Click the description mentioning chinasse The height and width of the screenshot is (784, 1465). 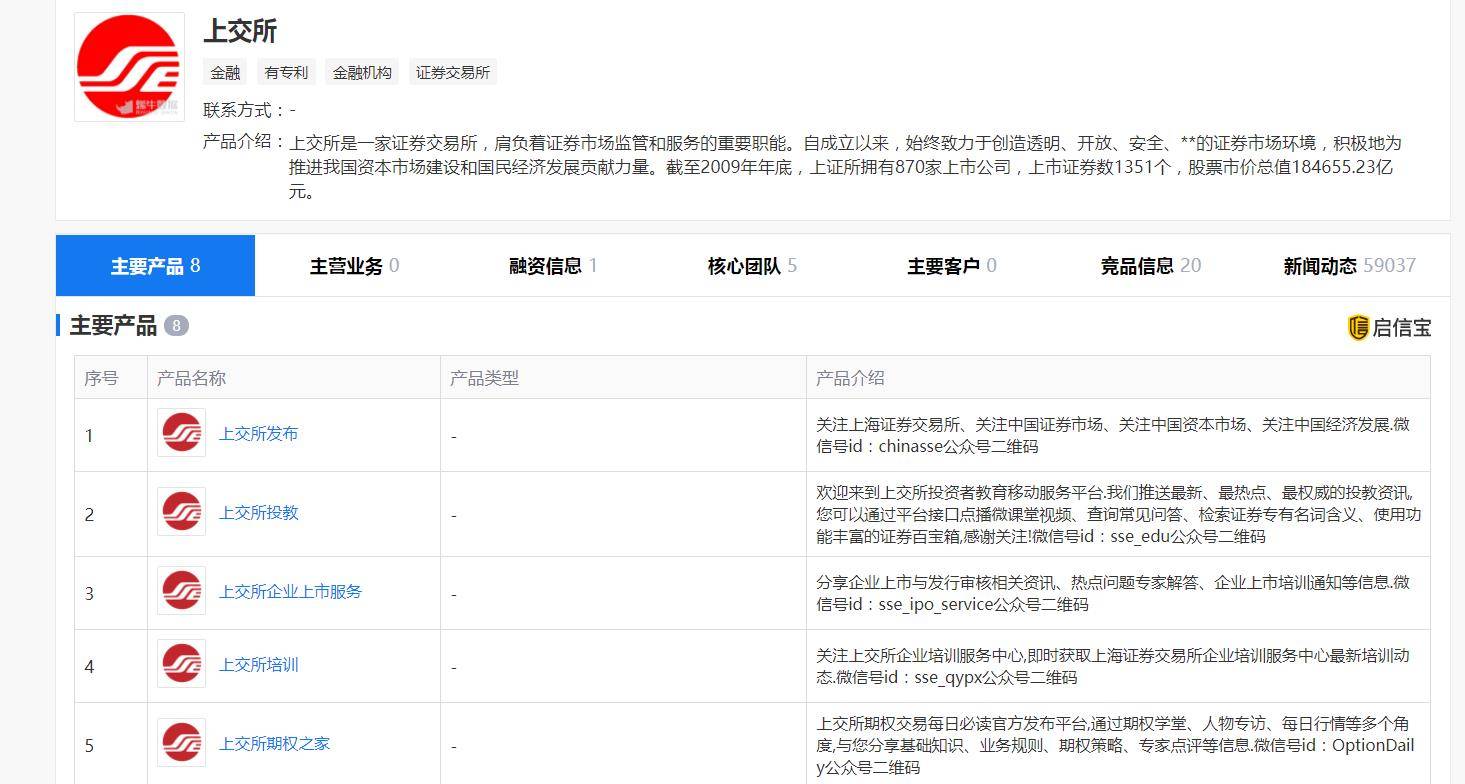coord(1113,435)
